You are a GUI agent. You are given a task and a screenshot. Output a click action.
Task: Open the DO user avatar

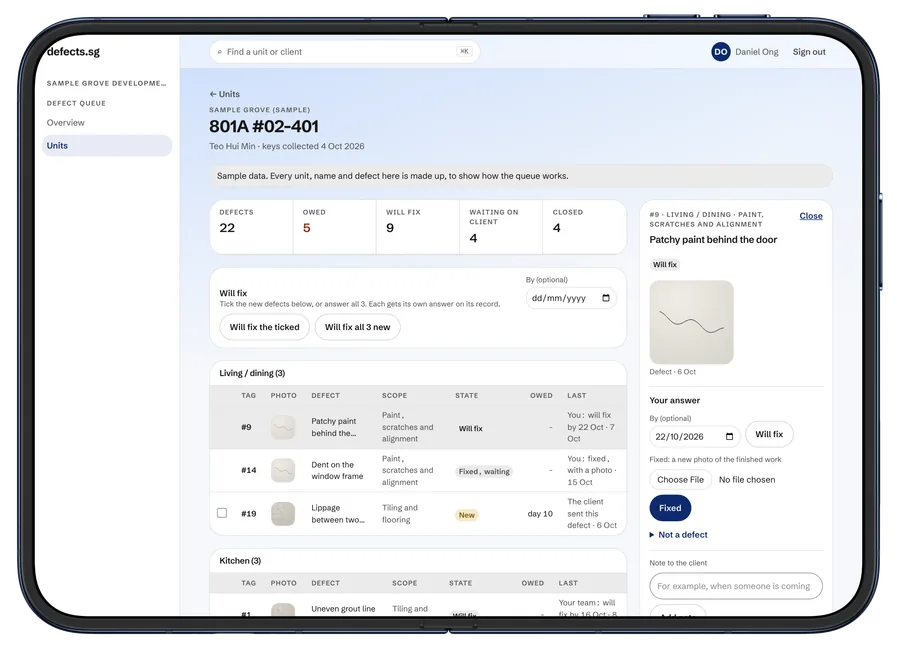tap(721, 52)
